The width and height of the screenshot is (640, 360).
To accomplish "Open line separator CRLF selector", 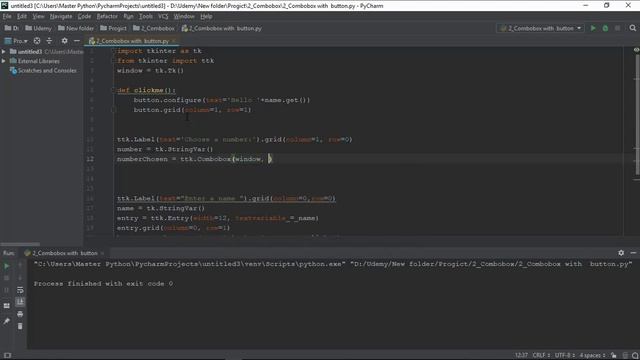I will coord(541,356).
